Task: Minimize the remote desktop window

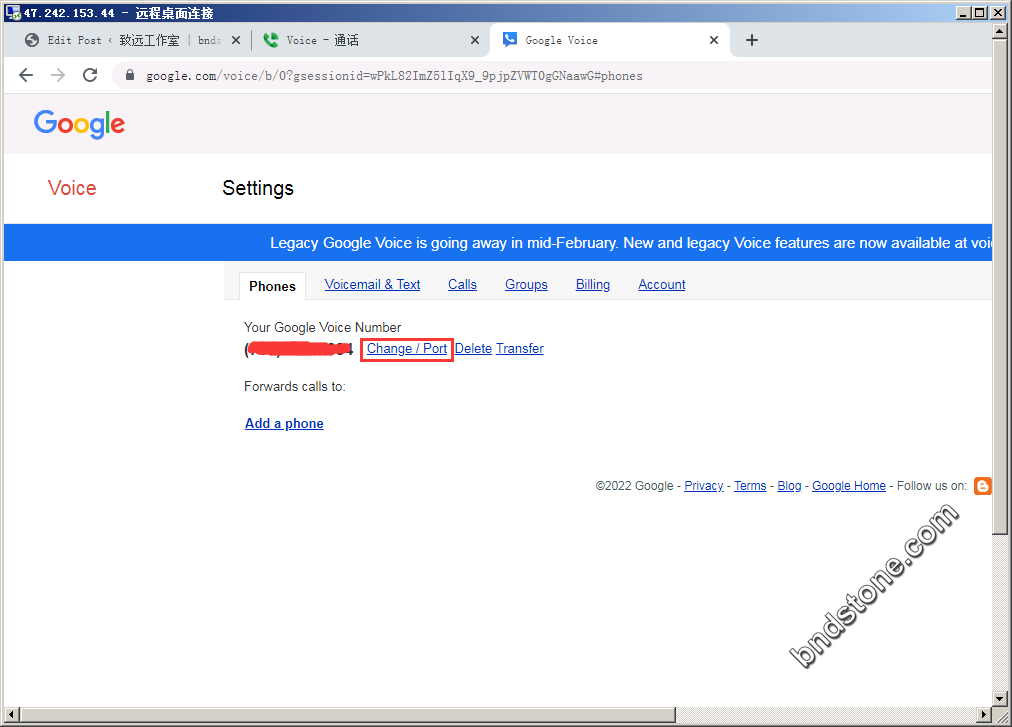Action: coord(964,12)
